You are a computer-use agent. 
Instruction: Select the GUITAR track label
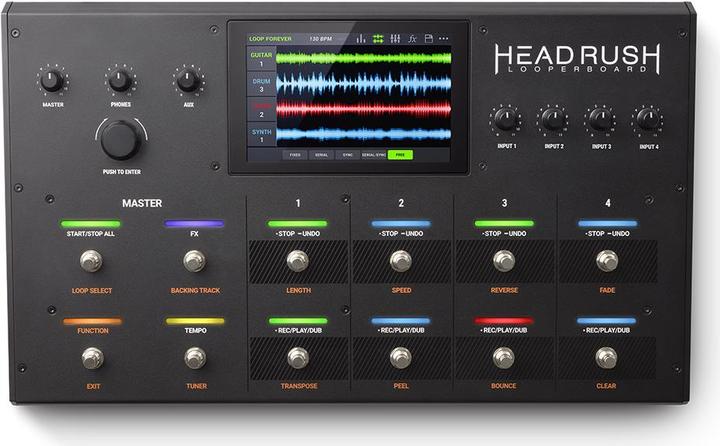tap(261, 59)
